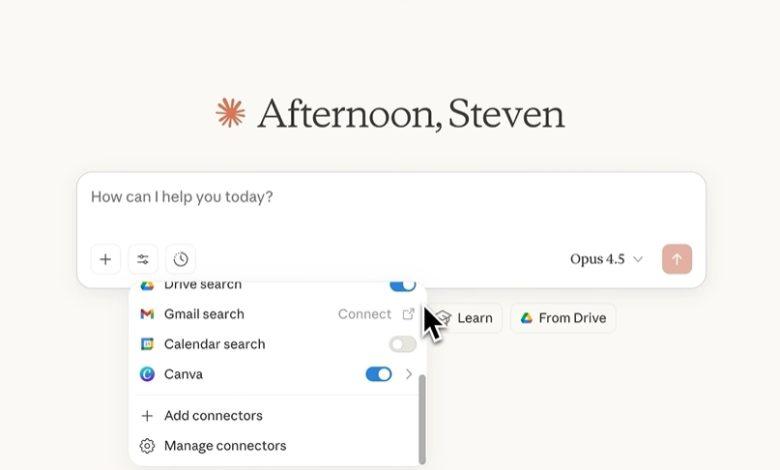Click the Manage connectors gear icon
Viewport: 780px width, 470px height.
click(x=147, y=446)
